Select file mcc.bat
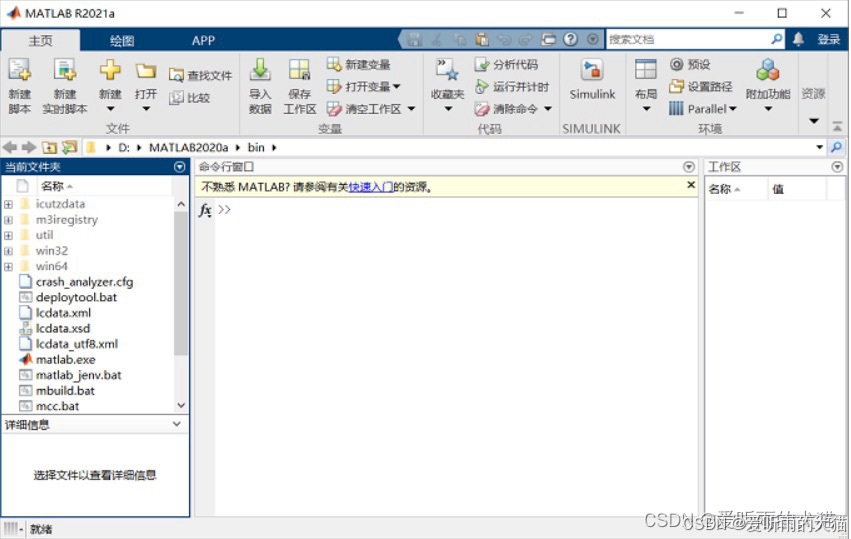The height and width of the screenshot is (539, 851). 57,406
